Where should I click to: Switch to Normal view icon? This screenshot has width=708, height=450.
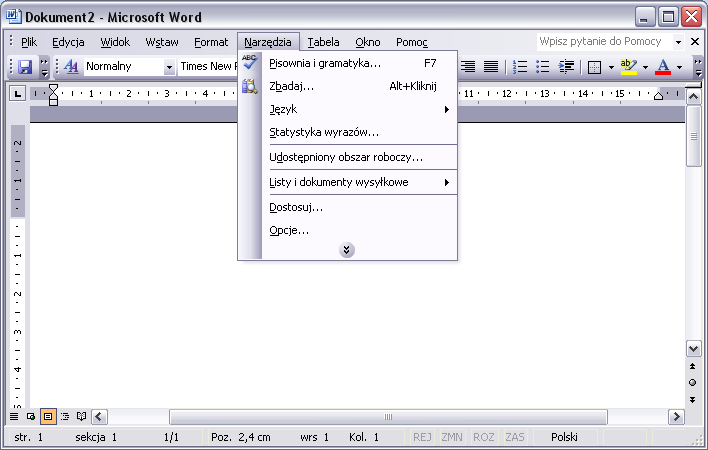[14, 416]
